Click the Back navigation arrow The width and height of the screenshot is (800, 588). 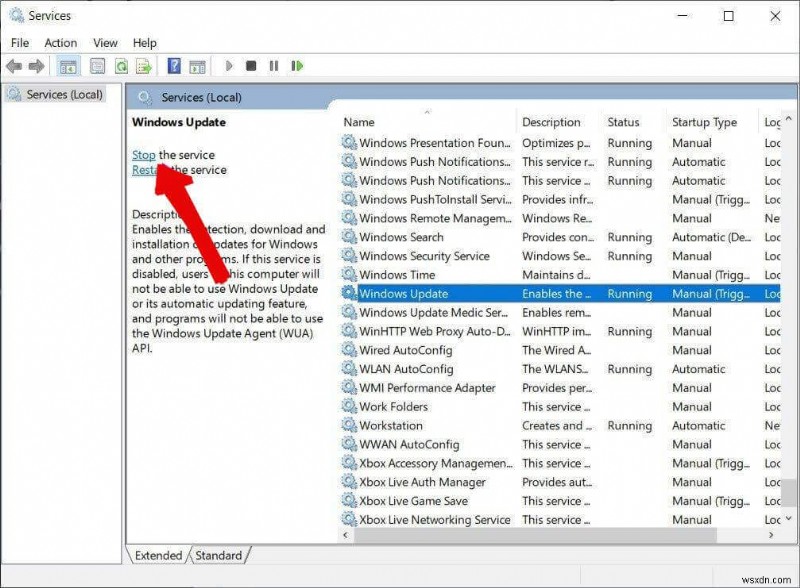click(x=14, y=66)
